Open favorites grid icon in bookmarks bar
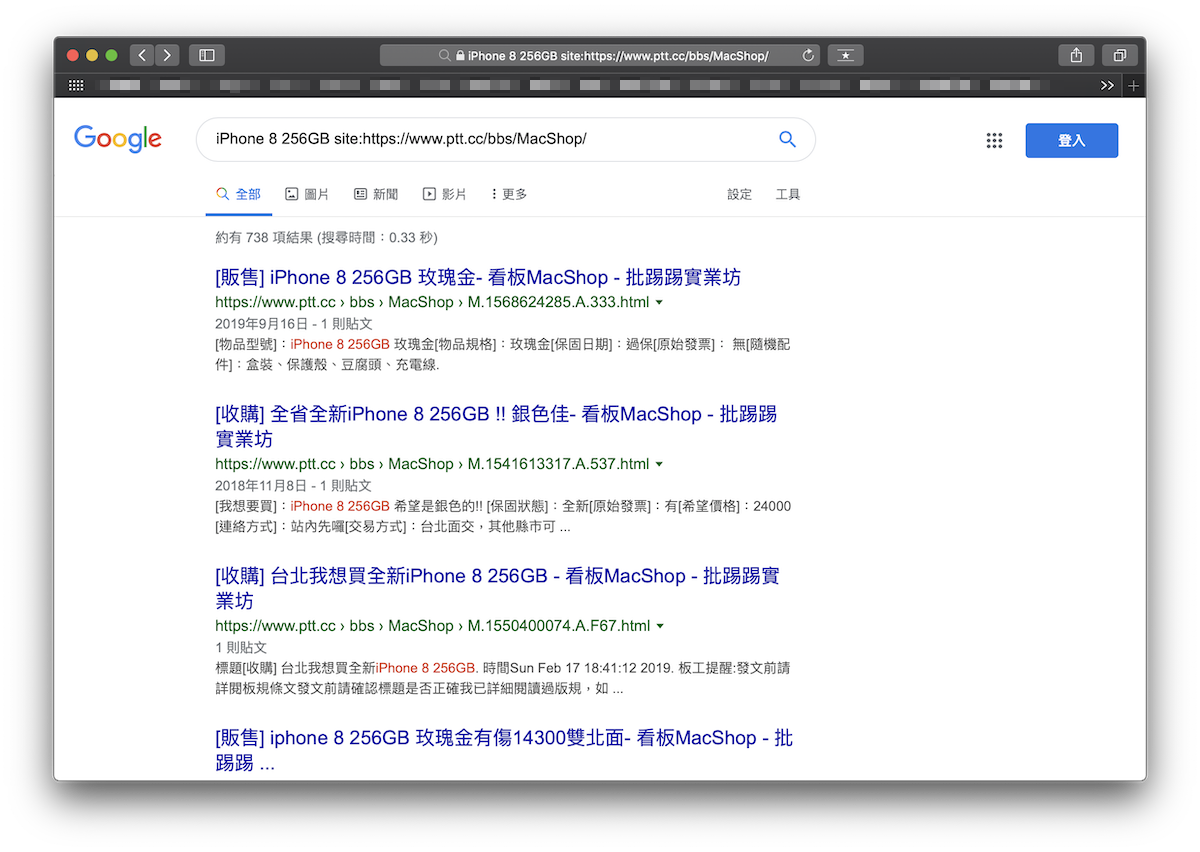The image size is (1200, 852). click(76, 86)
